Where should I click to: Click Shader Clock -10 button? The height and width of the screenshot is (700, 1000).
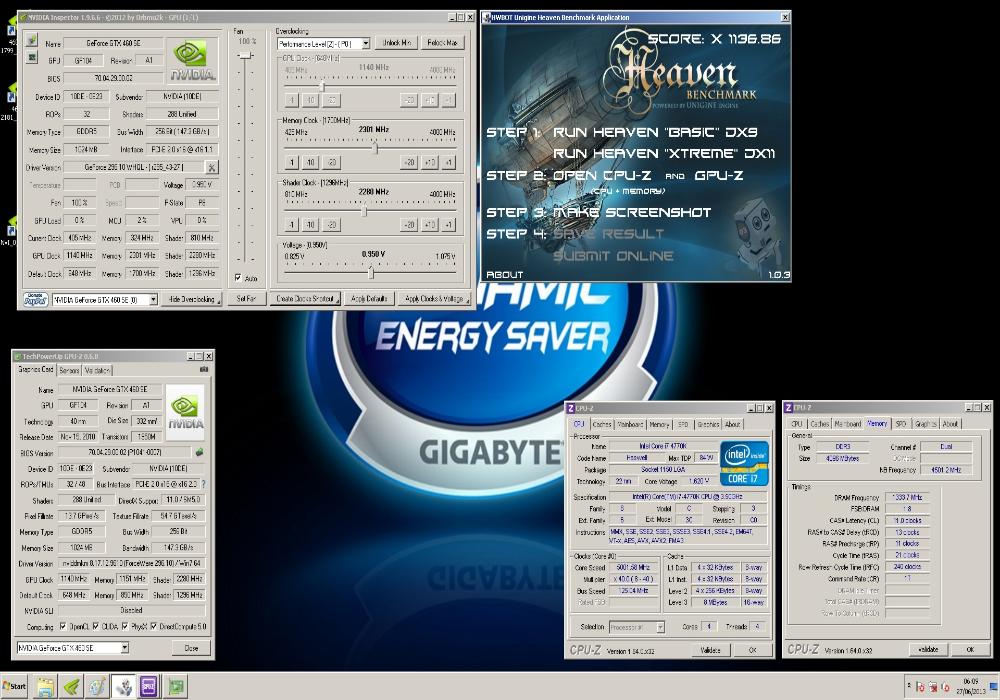(x=311, y=224)
